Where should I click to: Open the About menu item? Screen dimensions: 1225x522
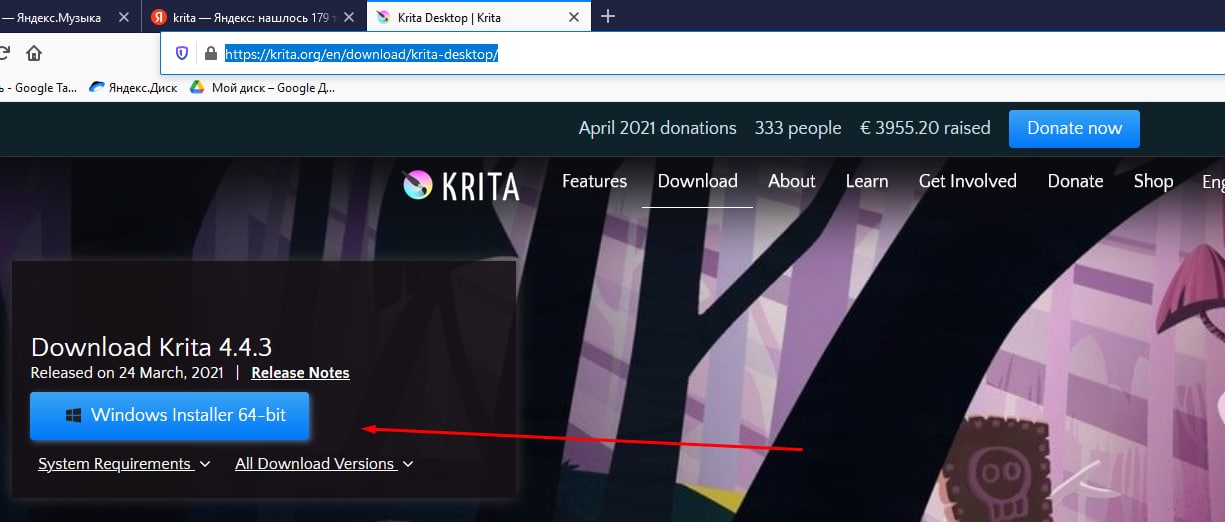792,181
